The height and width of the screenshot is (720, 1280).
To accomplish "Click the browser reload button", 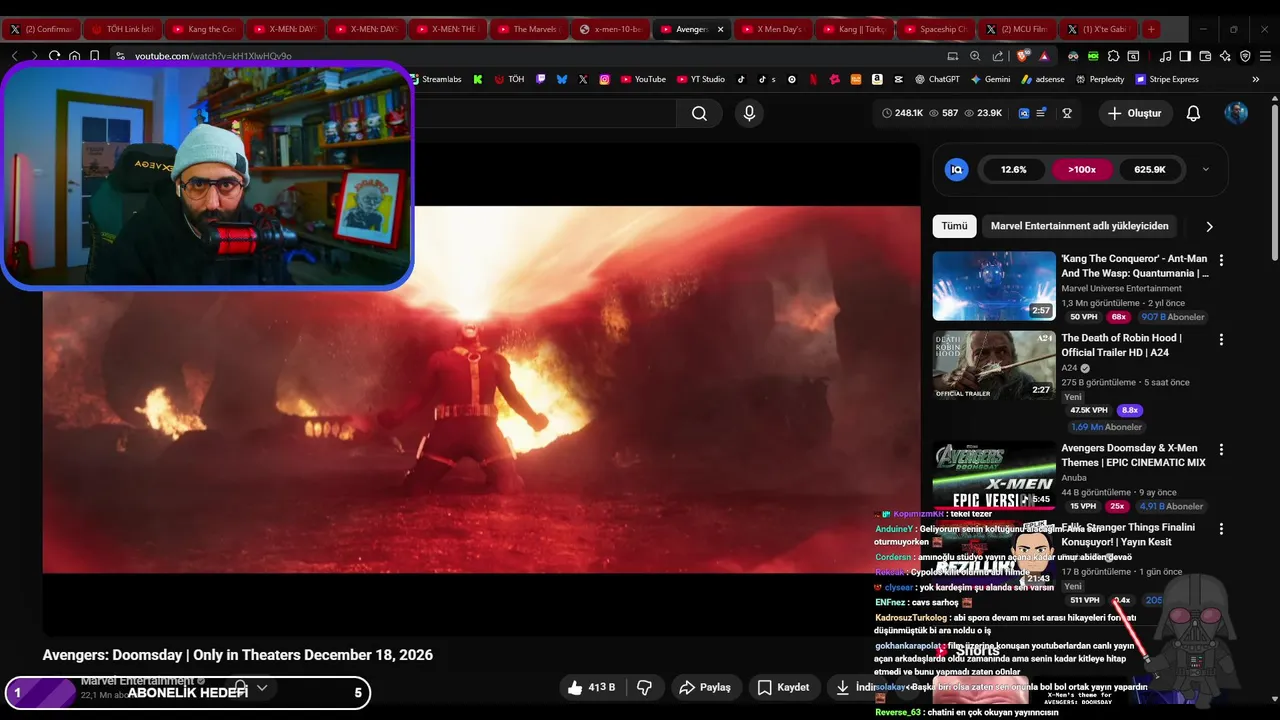I will 54,56.
